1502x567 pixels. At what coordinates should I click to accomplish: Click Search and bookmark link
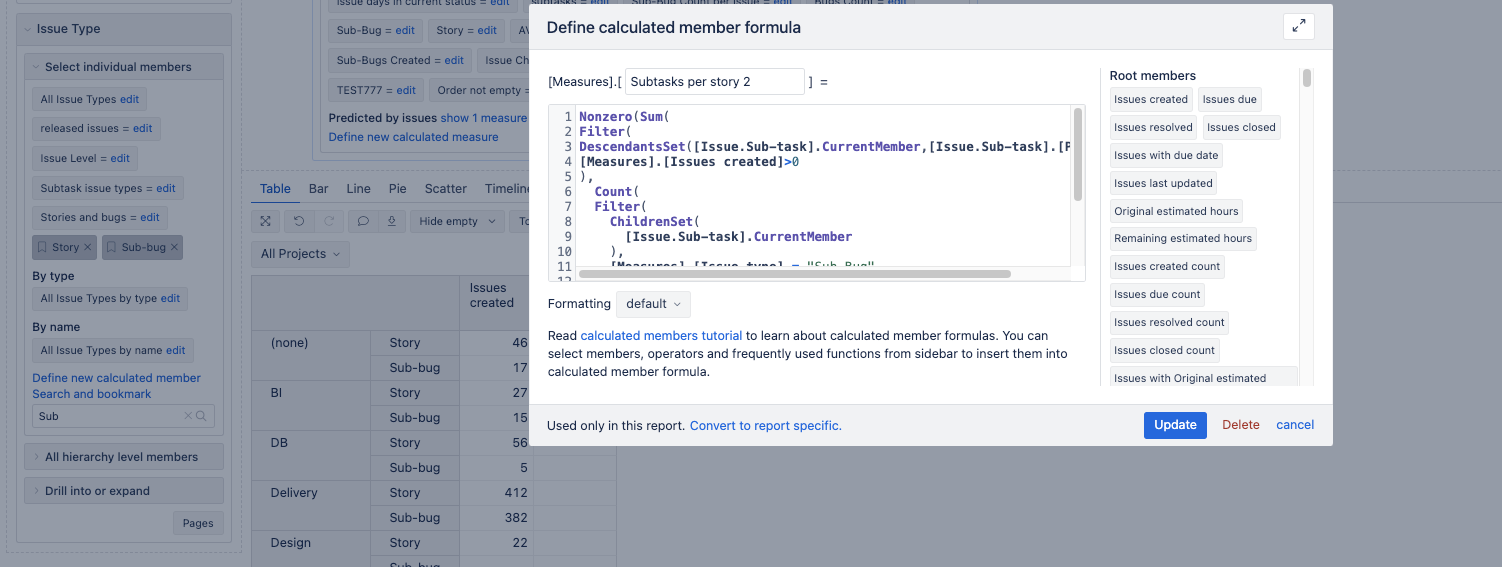coord(91,394)
